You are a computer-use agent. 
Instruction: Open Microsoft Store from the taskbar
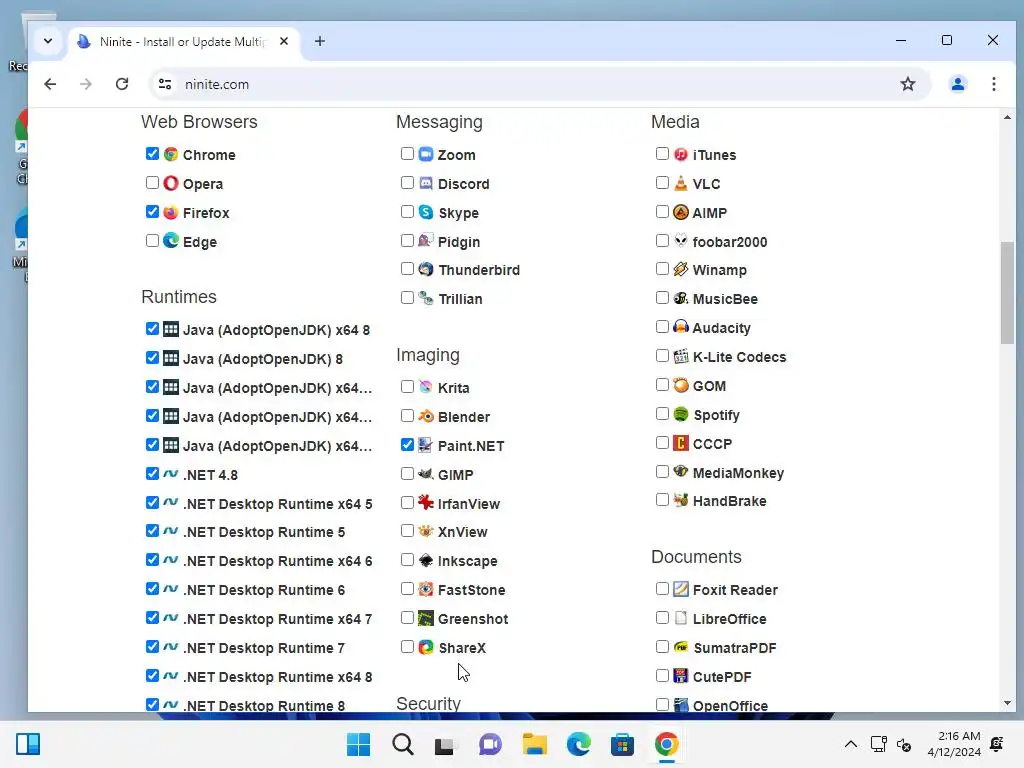click(x=622, y=744)
